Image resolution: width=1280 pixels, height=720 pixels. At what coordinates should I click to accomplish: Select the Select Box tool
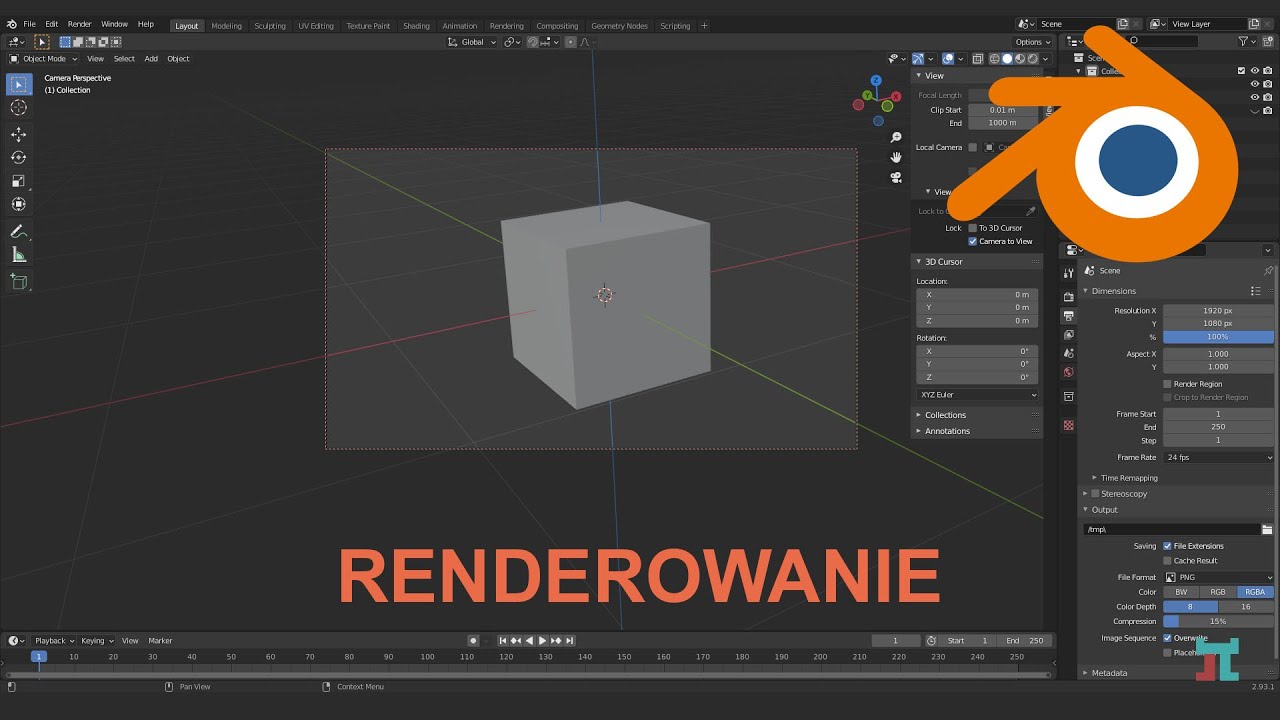(18, 84)
